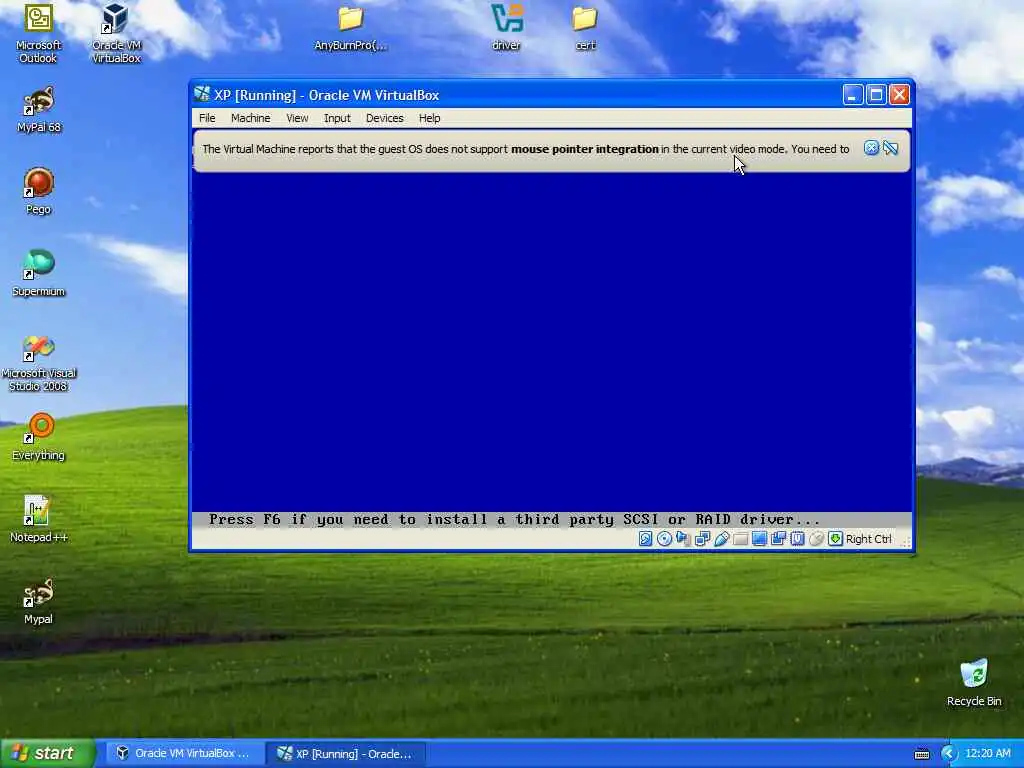
Task: Click the CPU processor indicator icon
Action: point(797,539)
